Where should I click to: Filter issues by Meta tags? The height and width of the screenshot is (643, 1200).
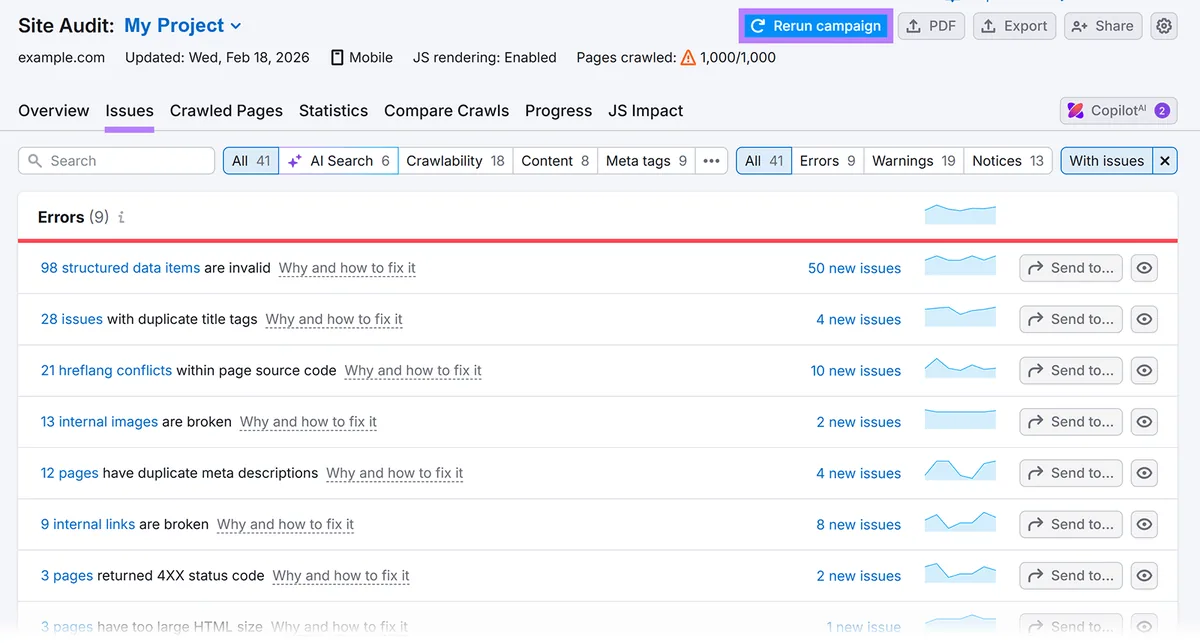coord(646,161)
